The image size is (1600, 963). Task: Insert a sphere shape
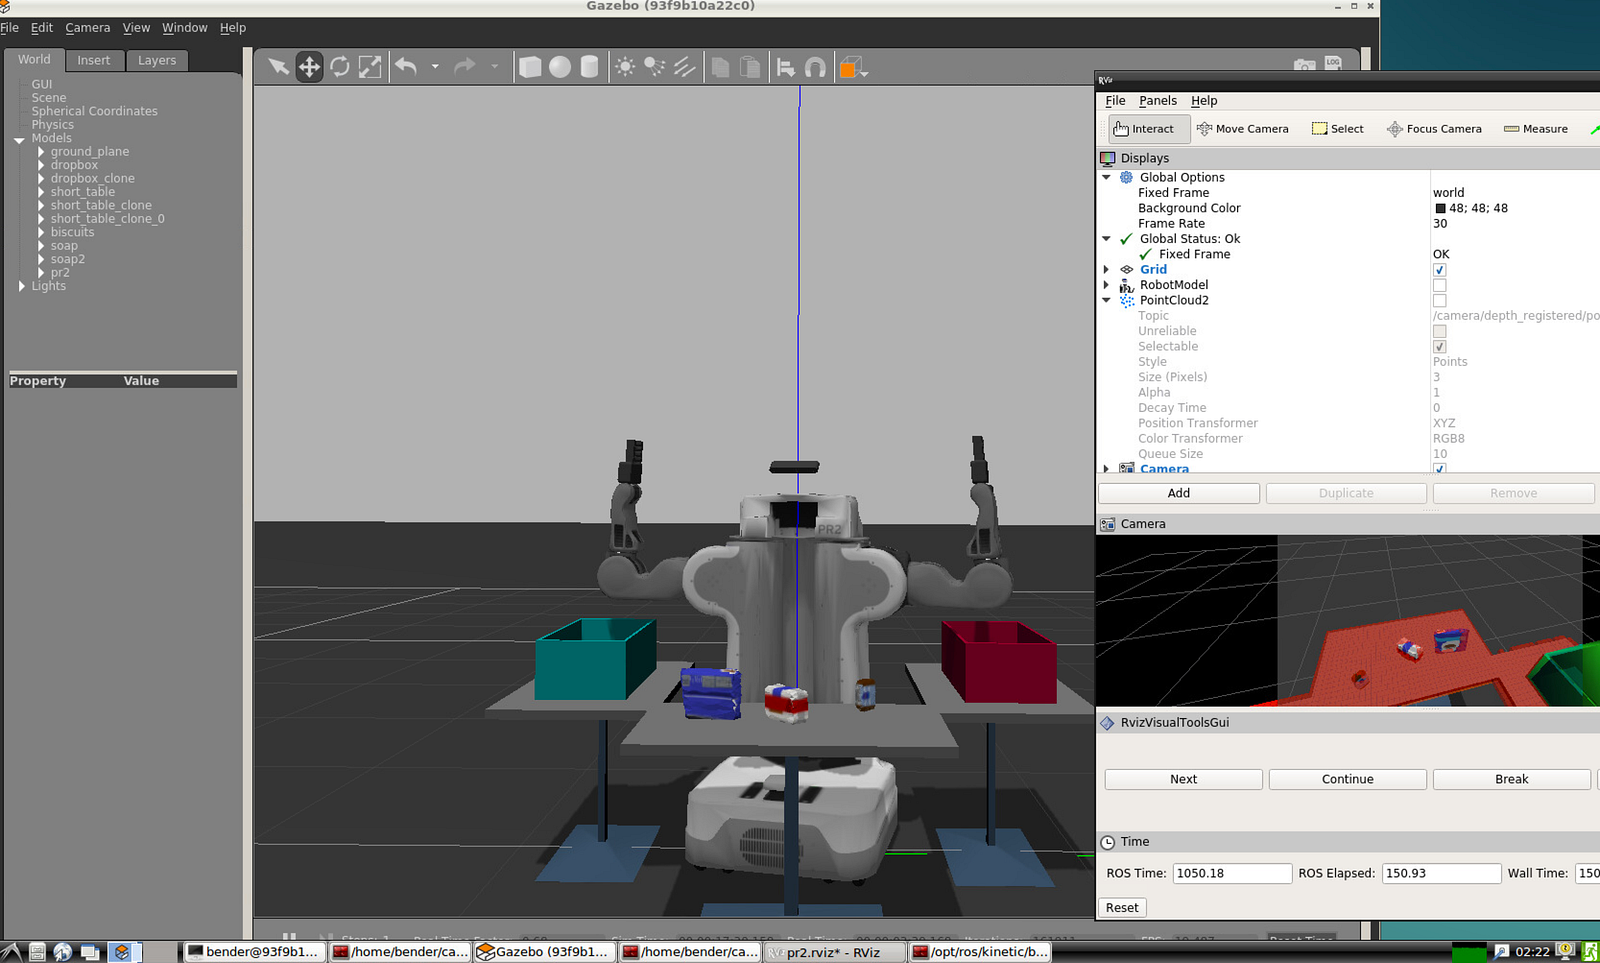[x=560, y=67]
